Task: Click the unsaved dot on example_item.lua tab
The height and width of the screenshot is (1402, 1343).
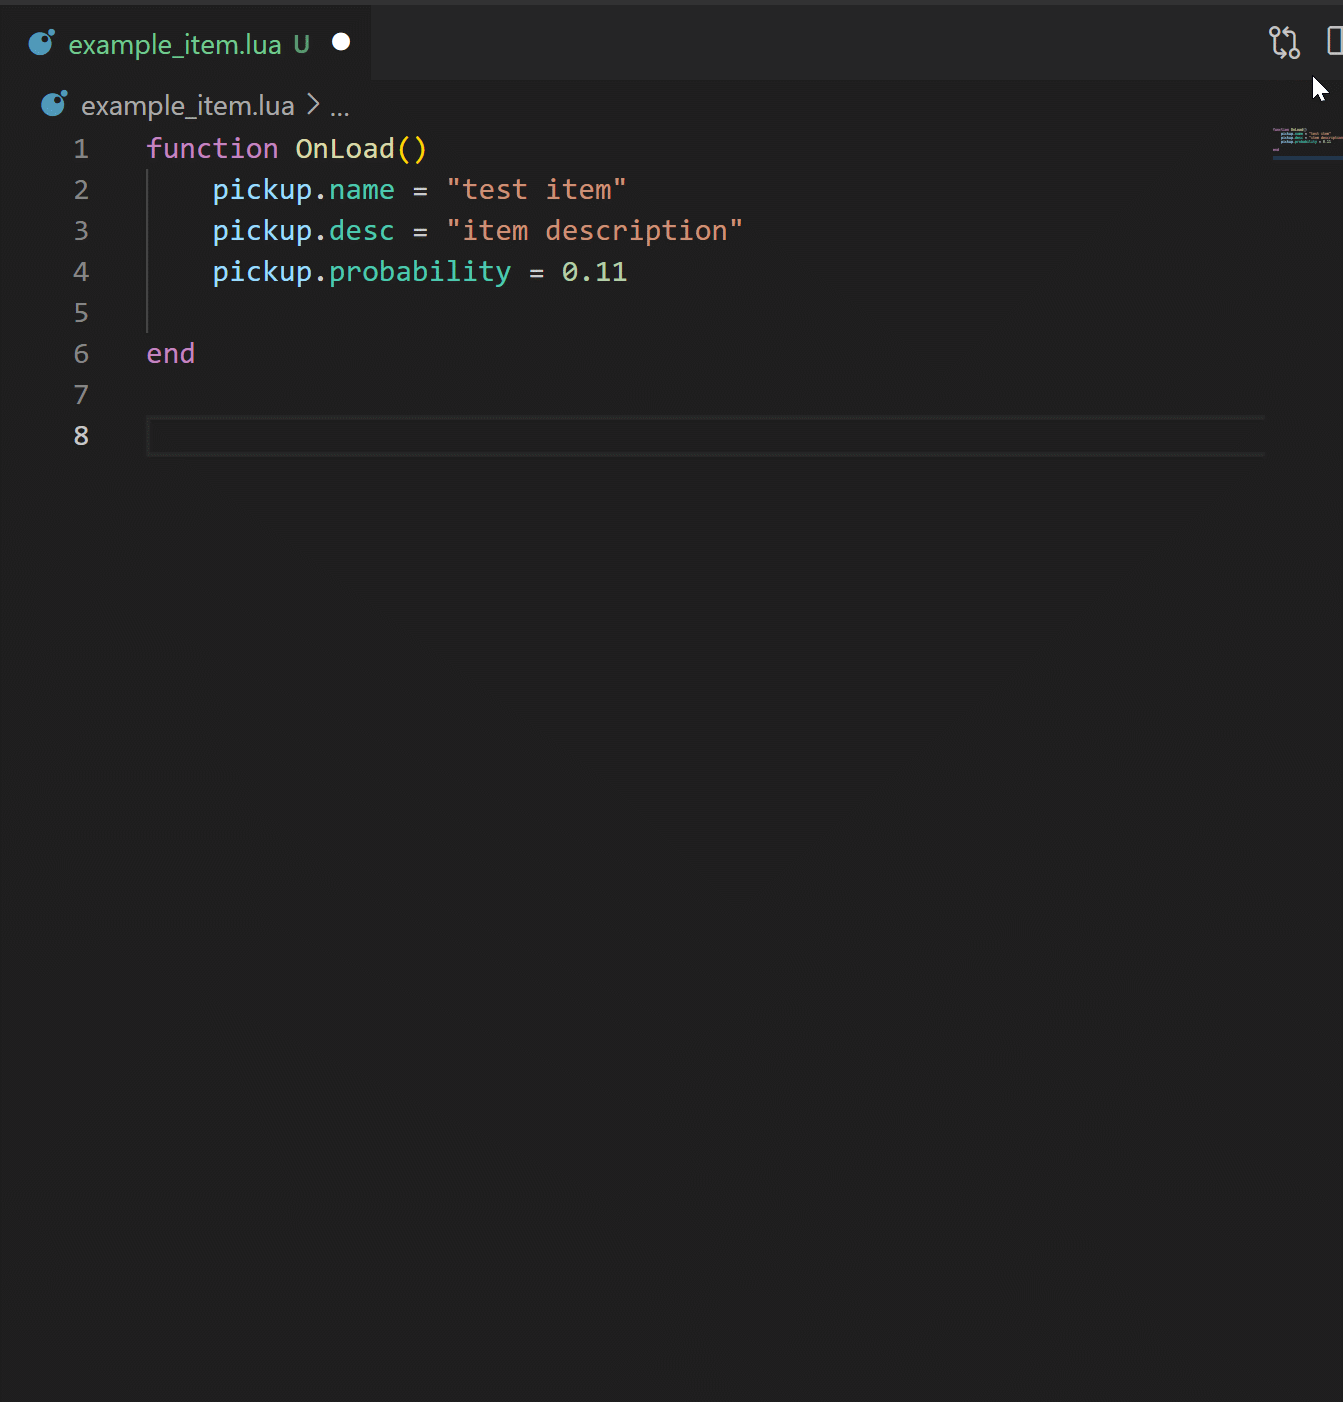Action: 341,42
